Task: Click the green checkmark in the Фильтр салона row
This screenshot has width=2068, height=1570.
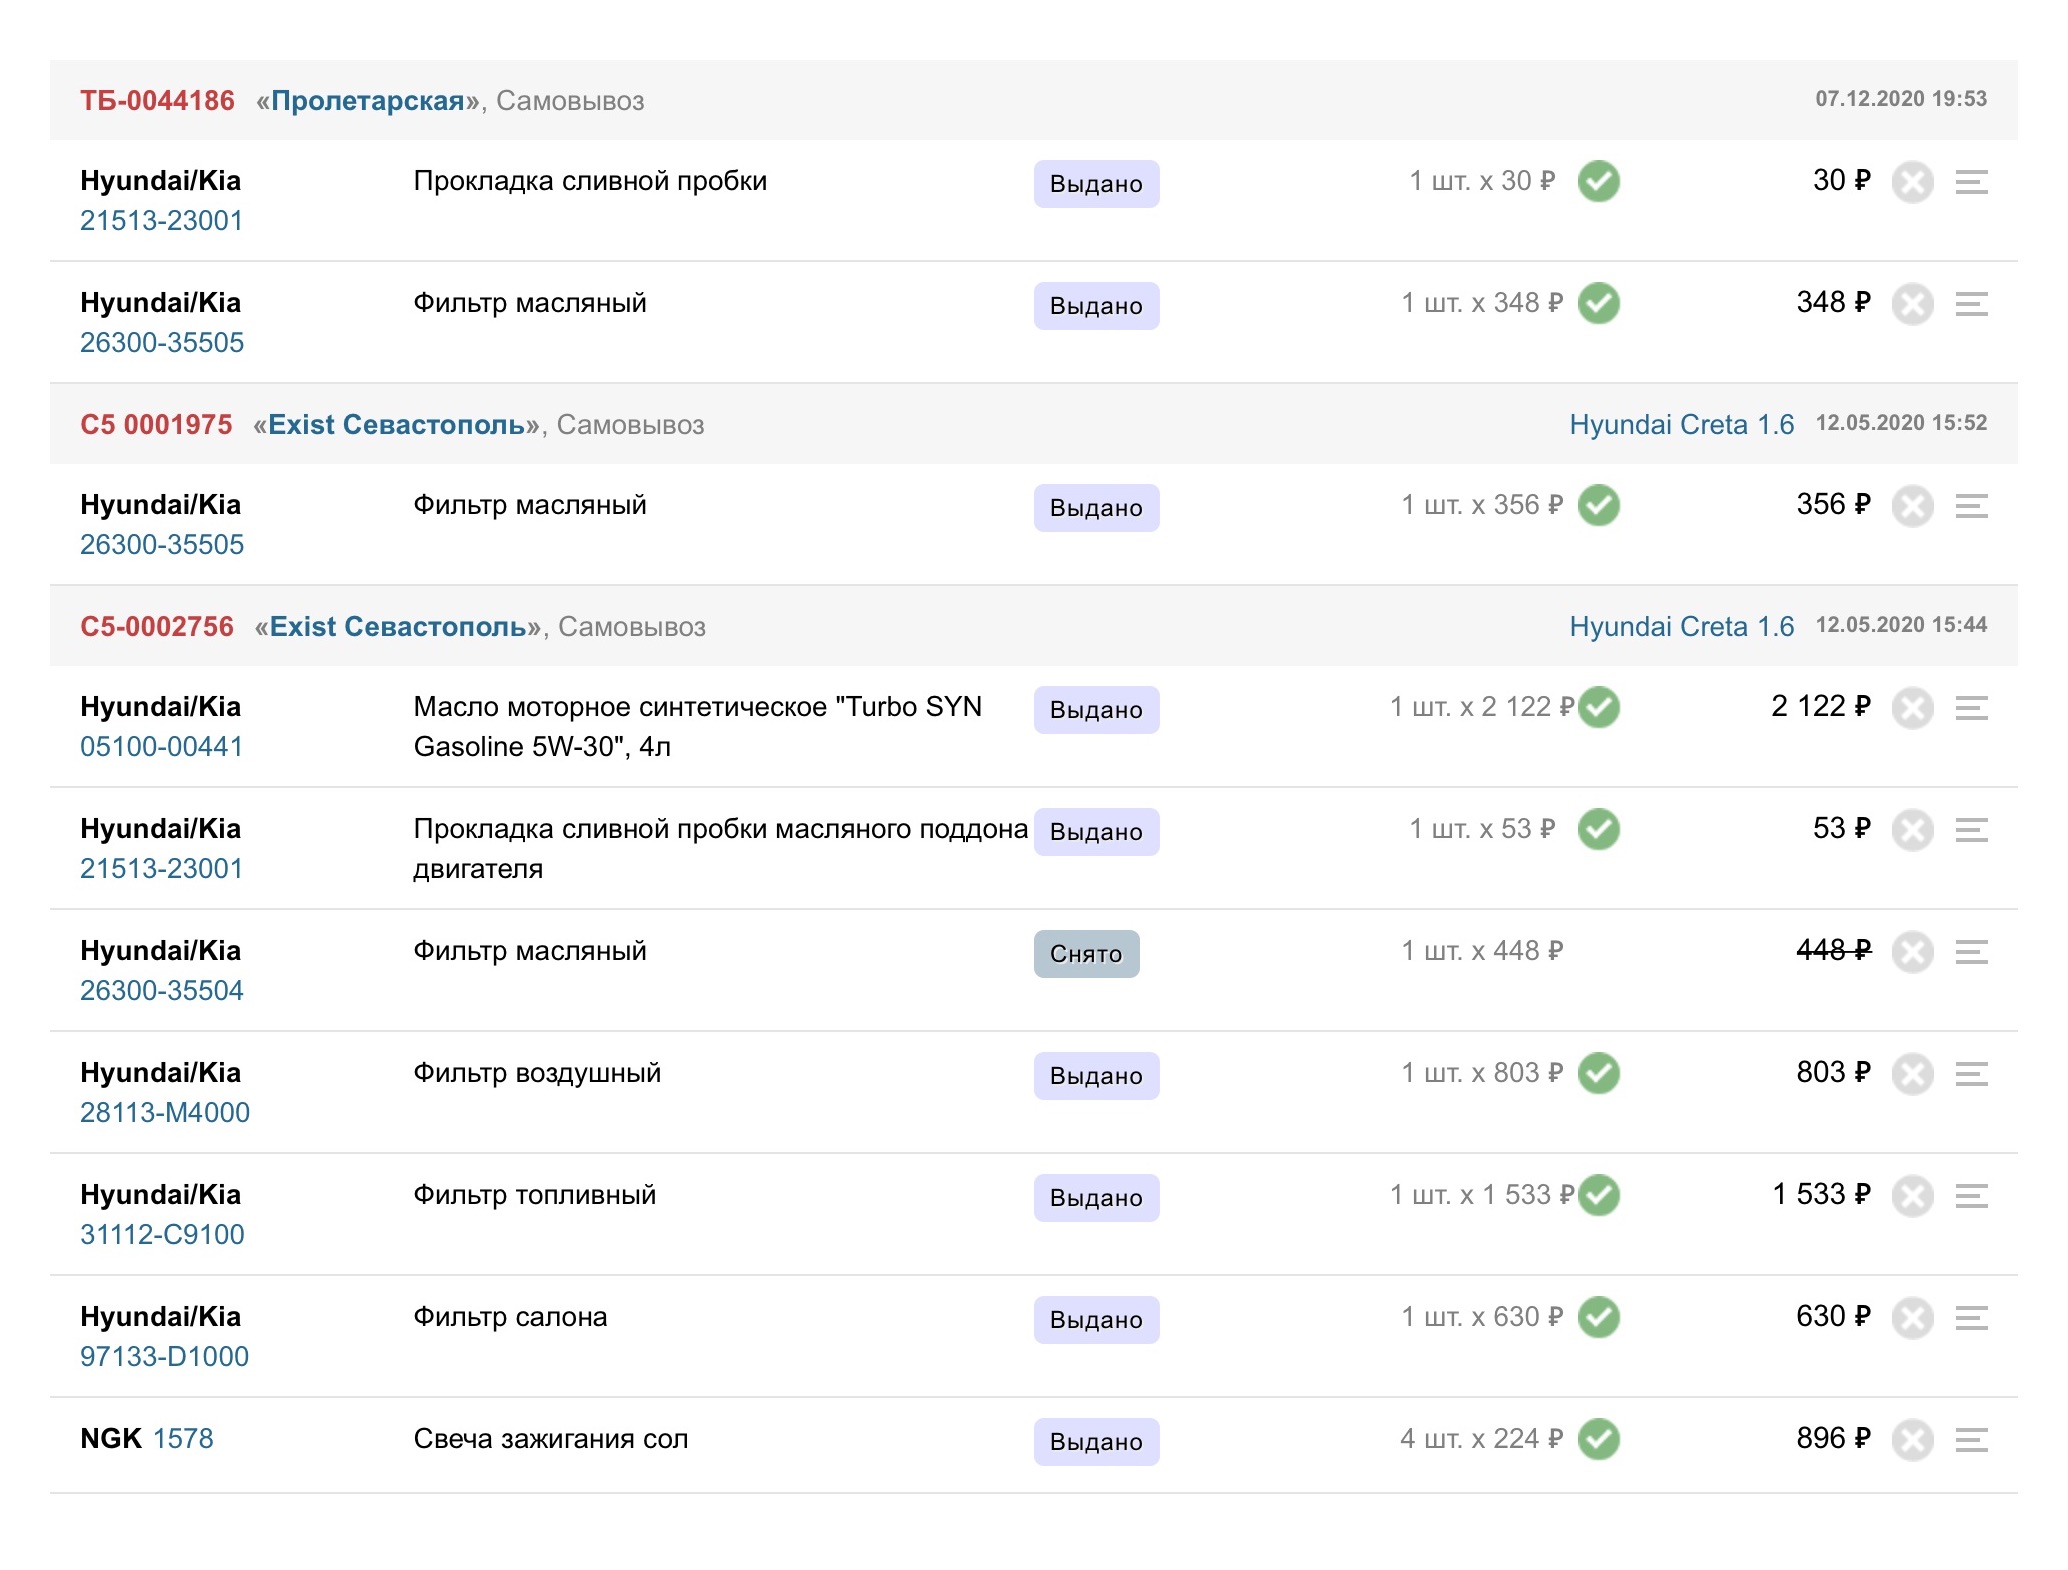Action: point(1599,1317)
